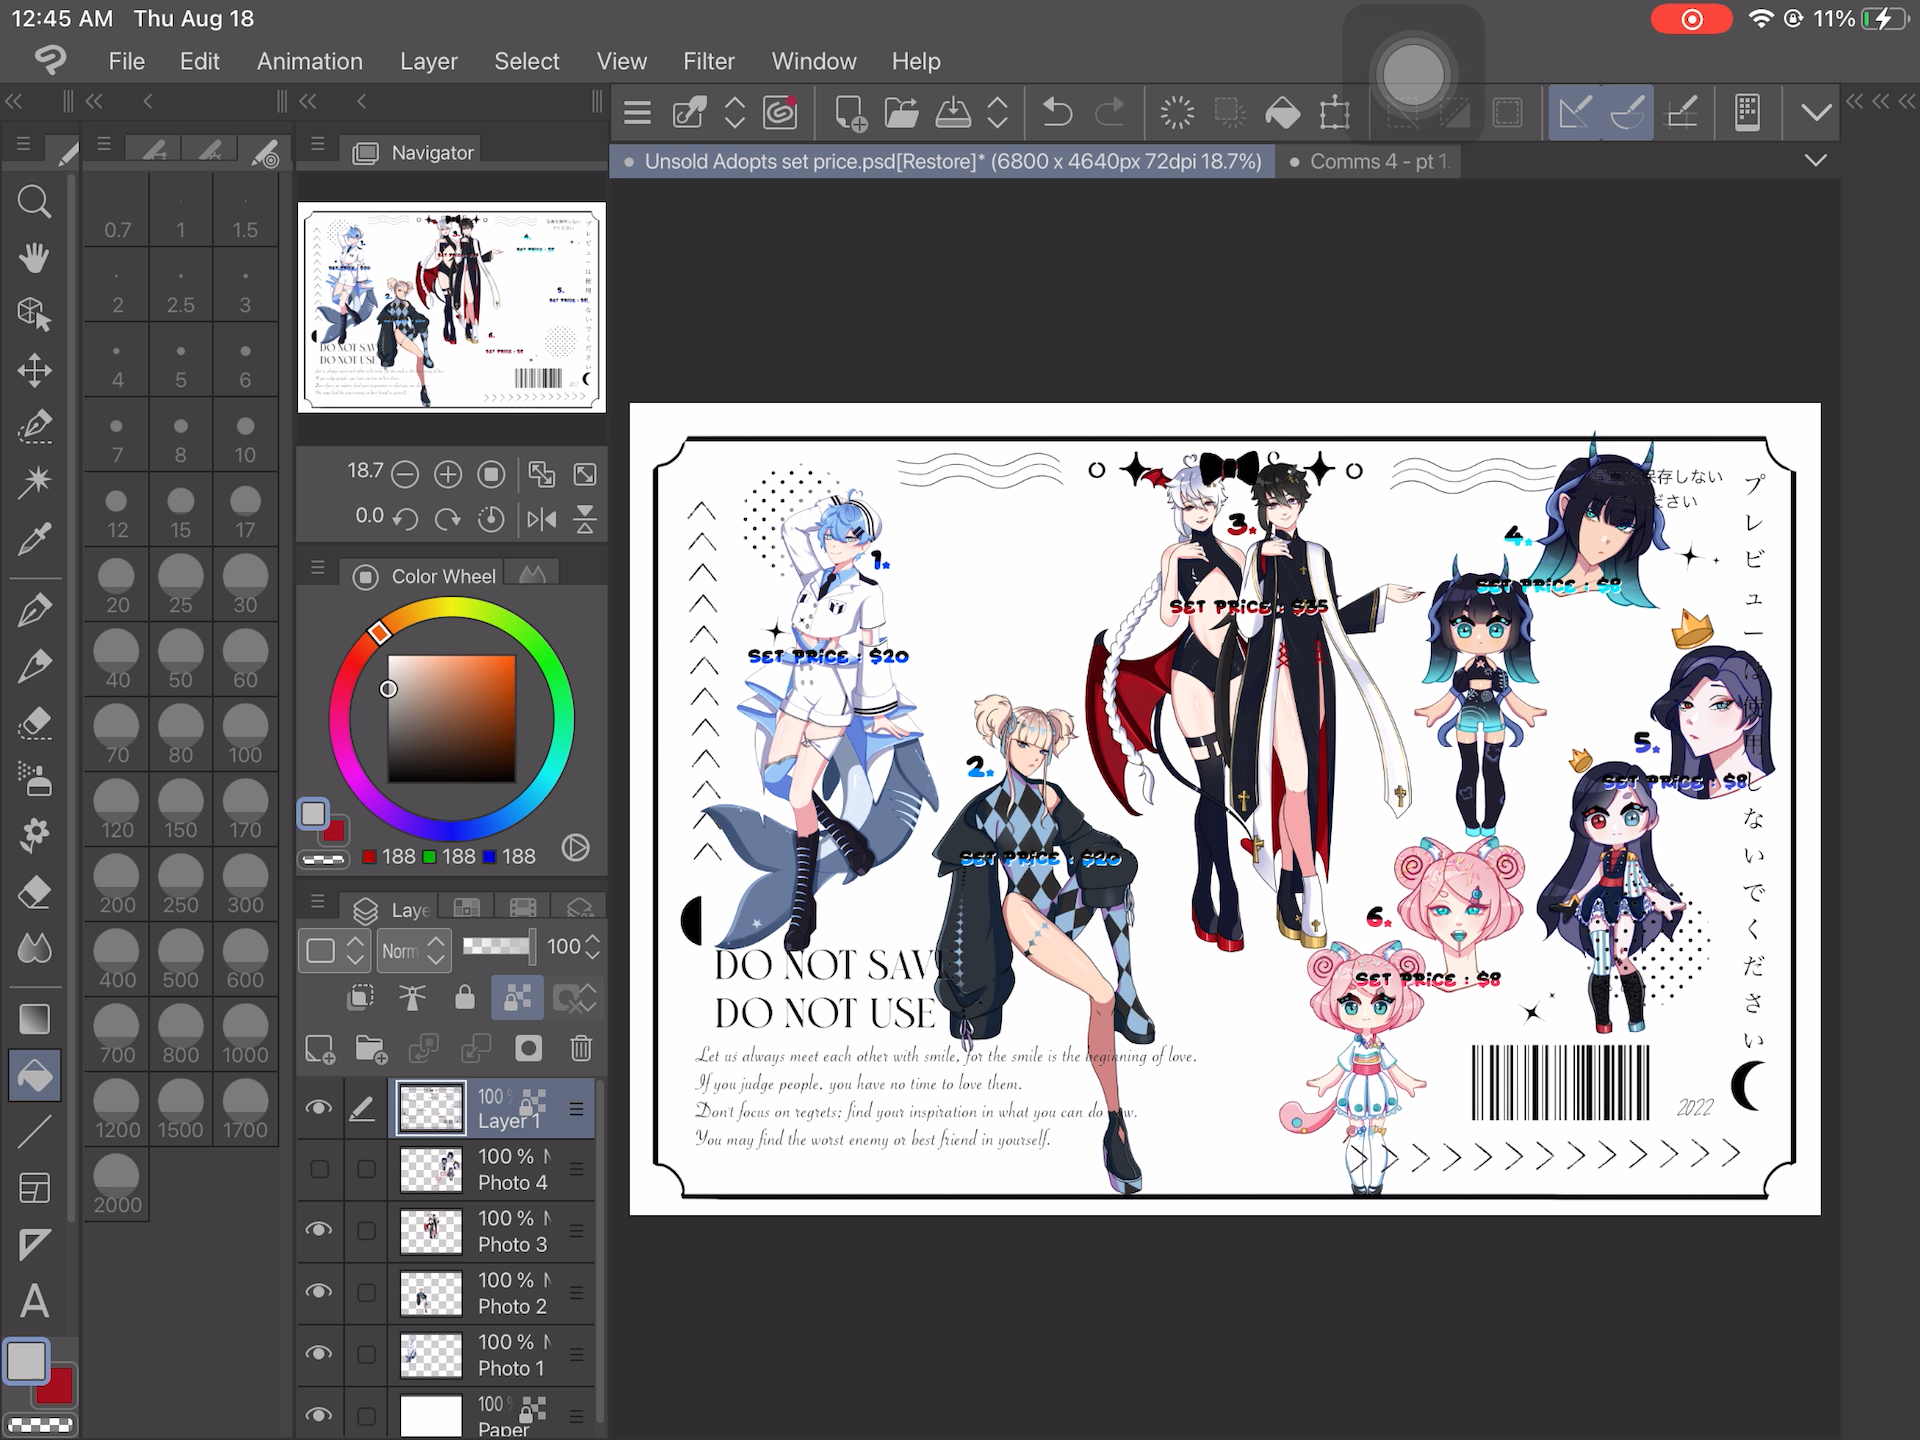
Task: Select the Fill bucket tool
Action: tap(34, 1076)
